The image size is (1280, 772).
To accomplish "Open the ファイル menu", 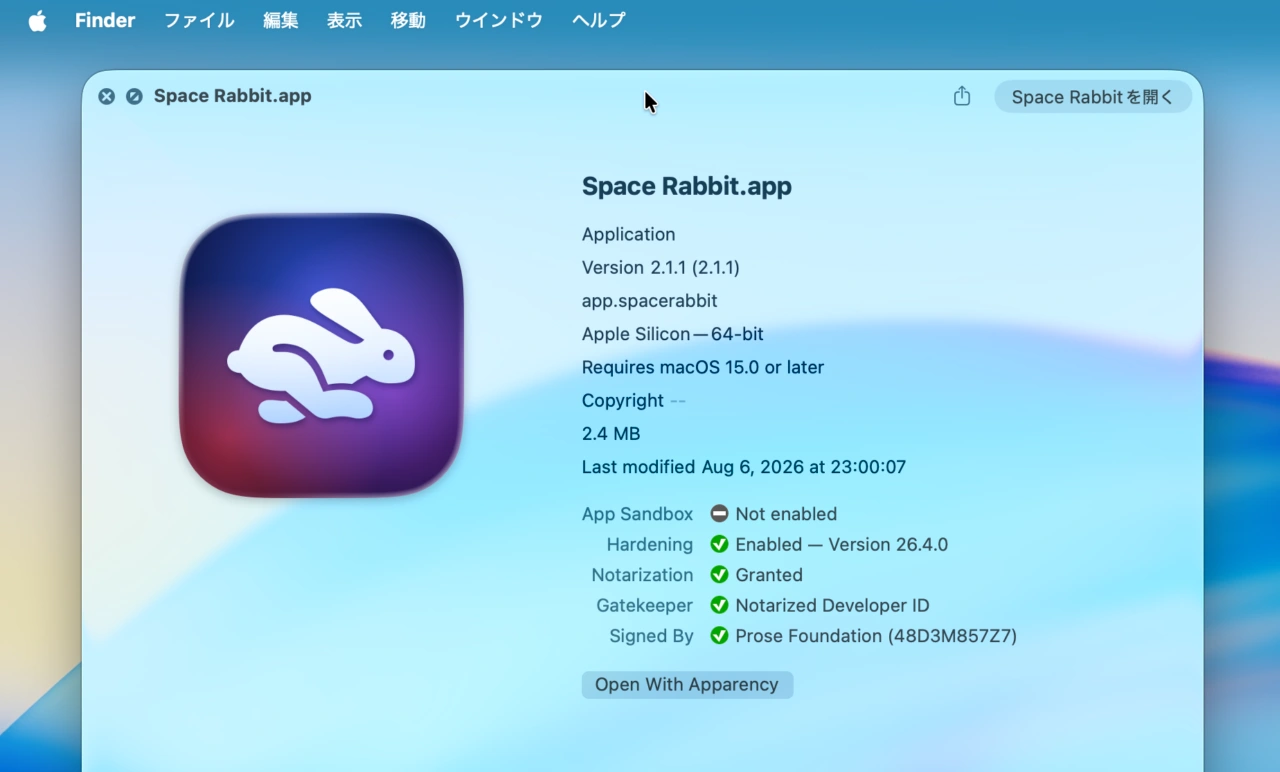I will [x=199, y=20].
